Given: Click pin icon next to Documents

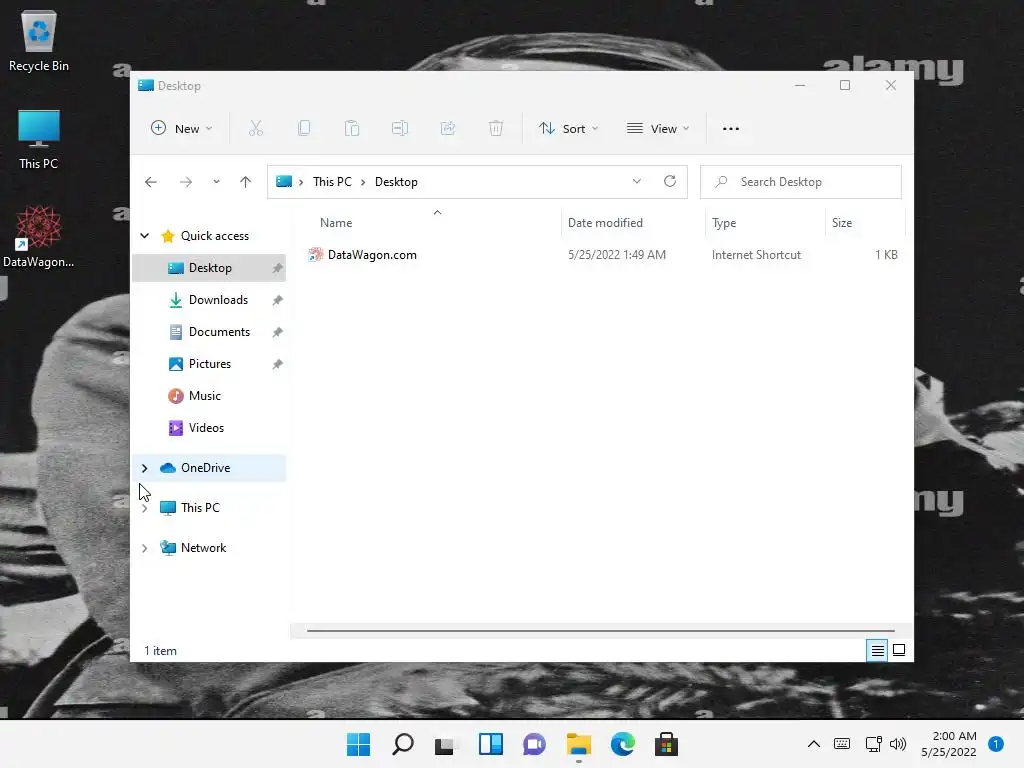Looking at the screenshot, I should (x=278, y=332).
